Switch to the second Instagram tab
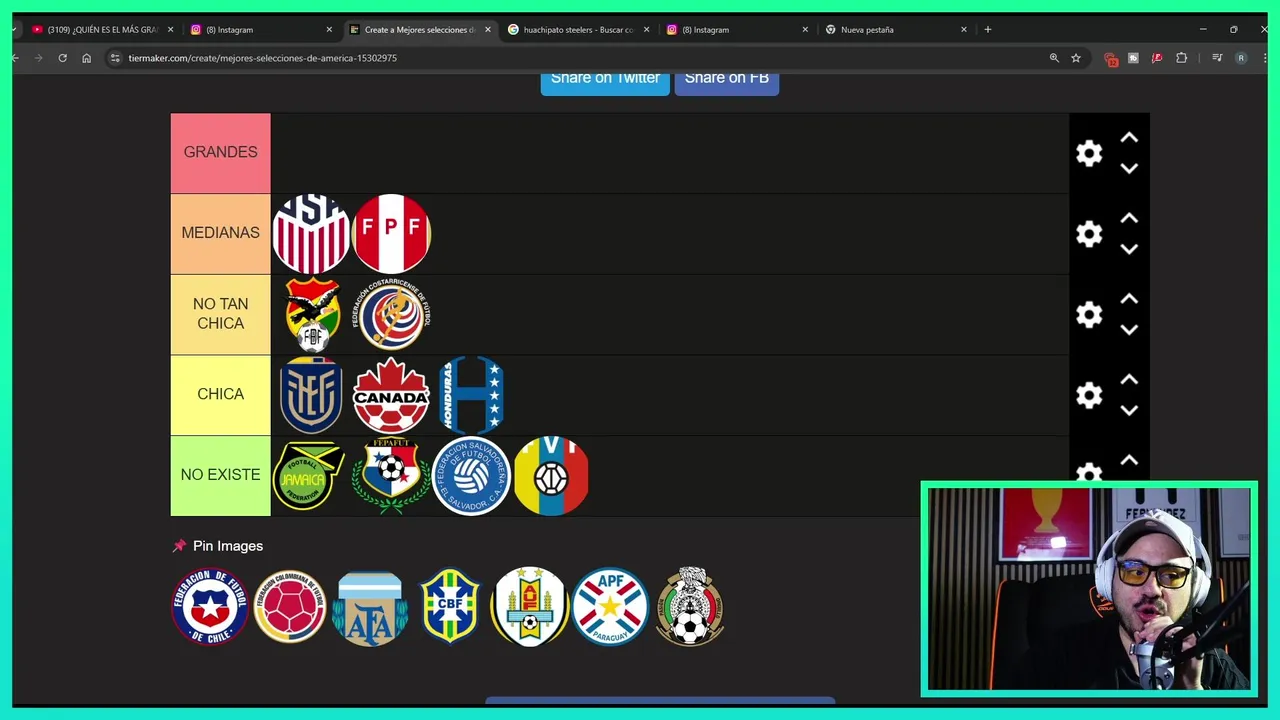The width and height of the screenshot is (1280, 720). (x=735, y=30)
